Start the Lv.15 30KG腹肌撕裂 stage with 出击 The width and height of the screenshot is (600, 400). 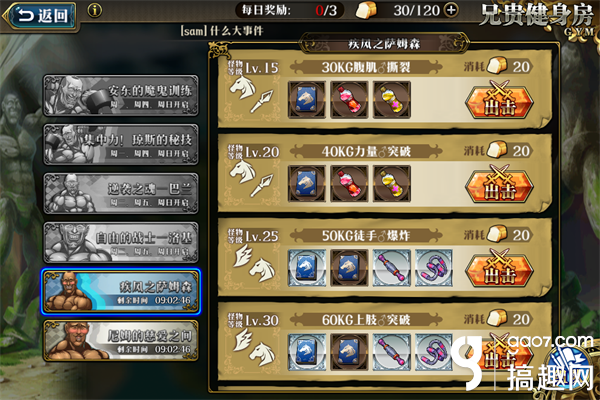(499, 100)
